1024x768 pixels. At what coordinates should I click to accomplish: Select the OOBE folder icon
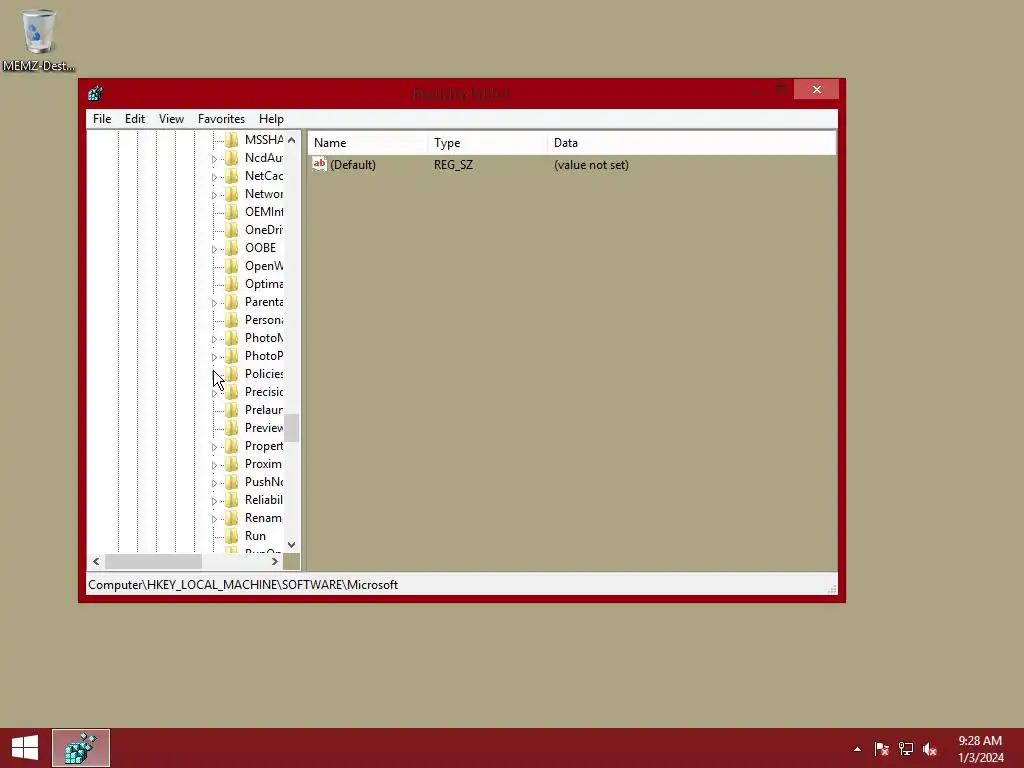point(231,248)
